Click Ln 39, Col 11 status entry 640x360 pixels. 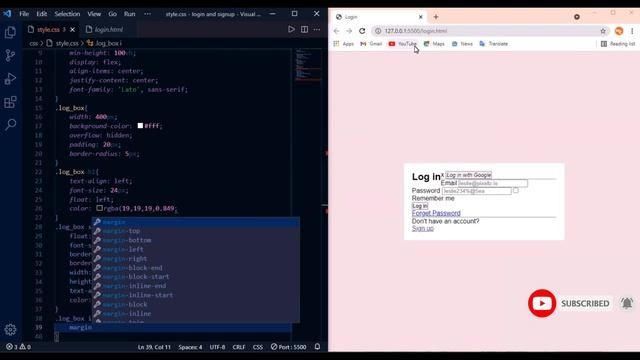pos(154,347)
